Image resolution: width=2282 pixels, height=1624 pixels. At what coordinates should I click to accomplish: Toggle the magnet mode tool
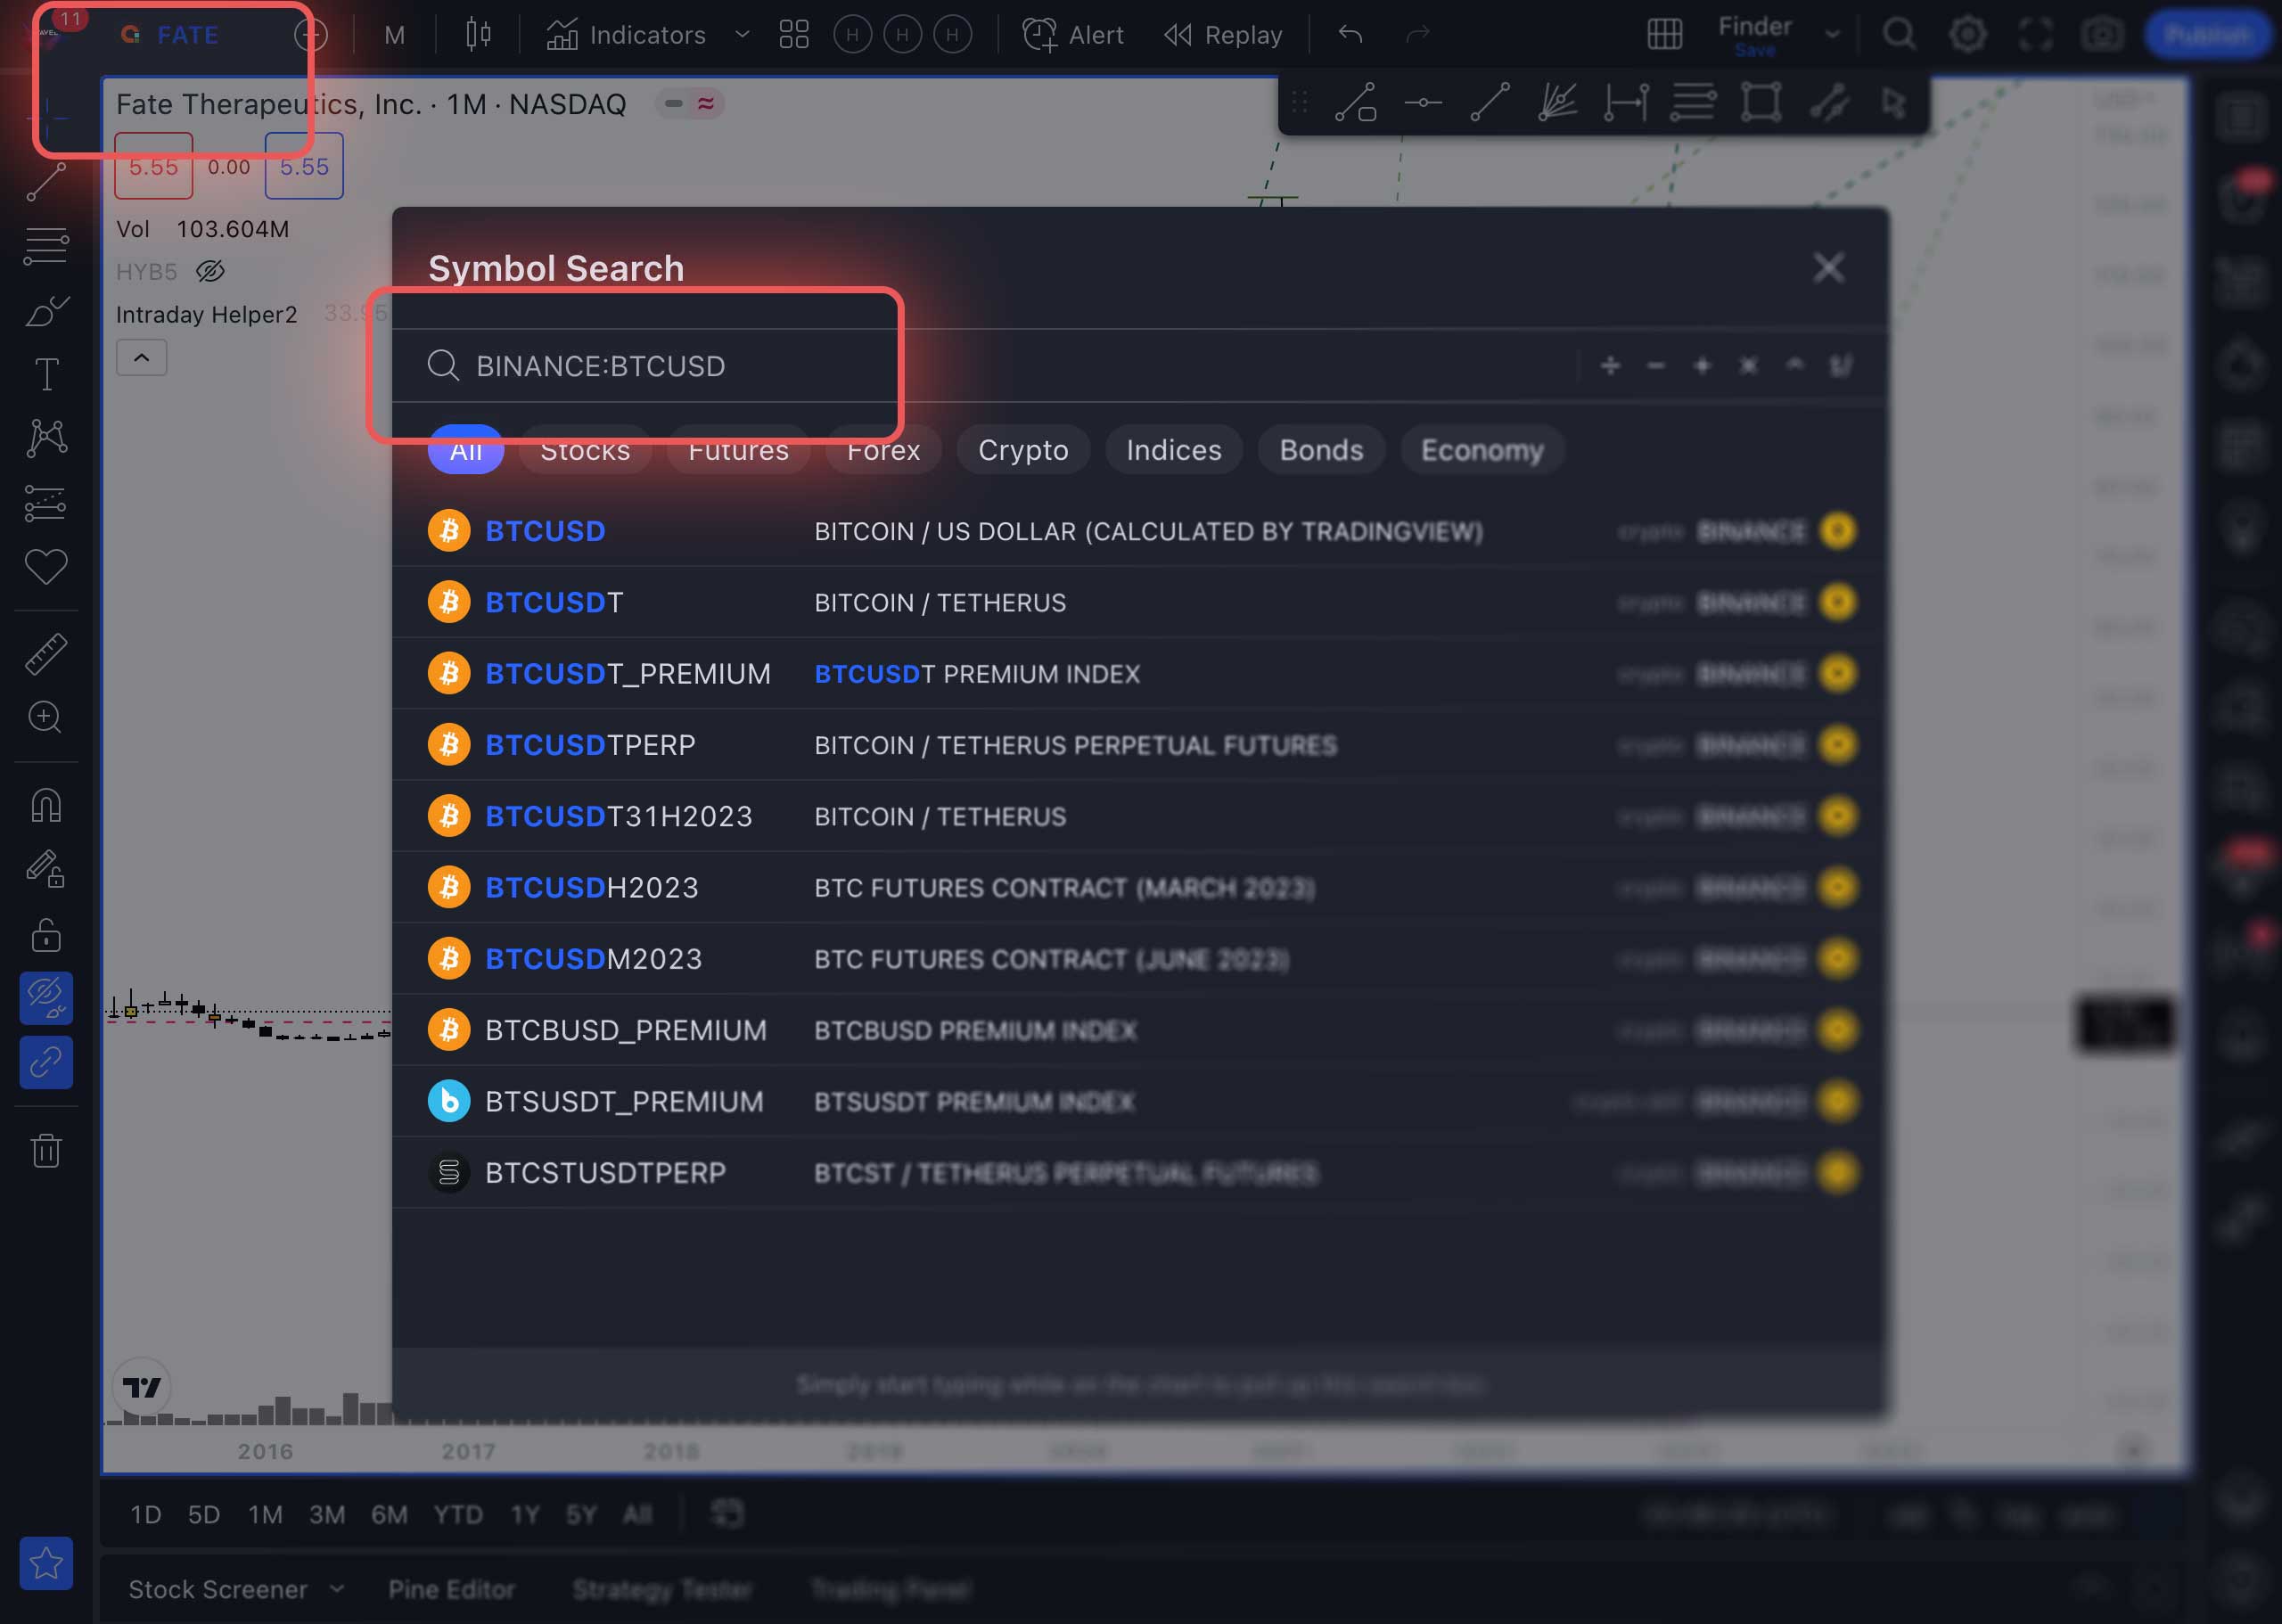[x=46, y=805]
